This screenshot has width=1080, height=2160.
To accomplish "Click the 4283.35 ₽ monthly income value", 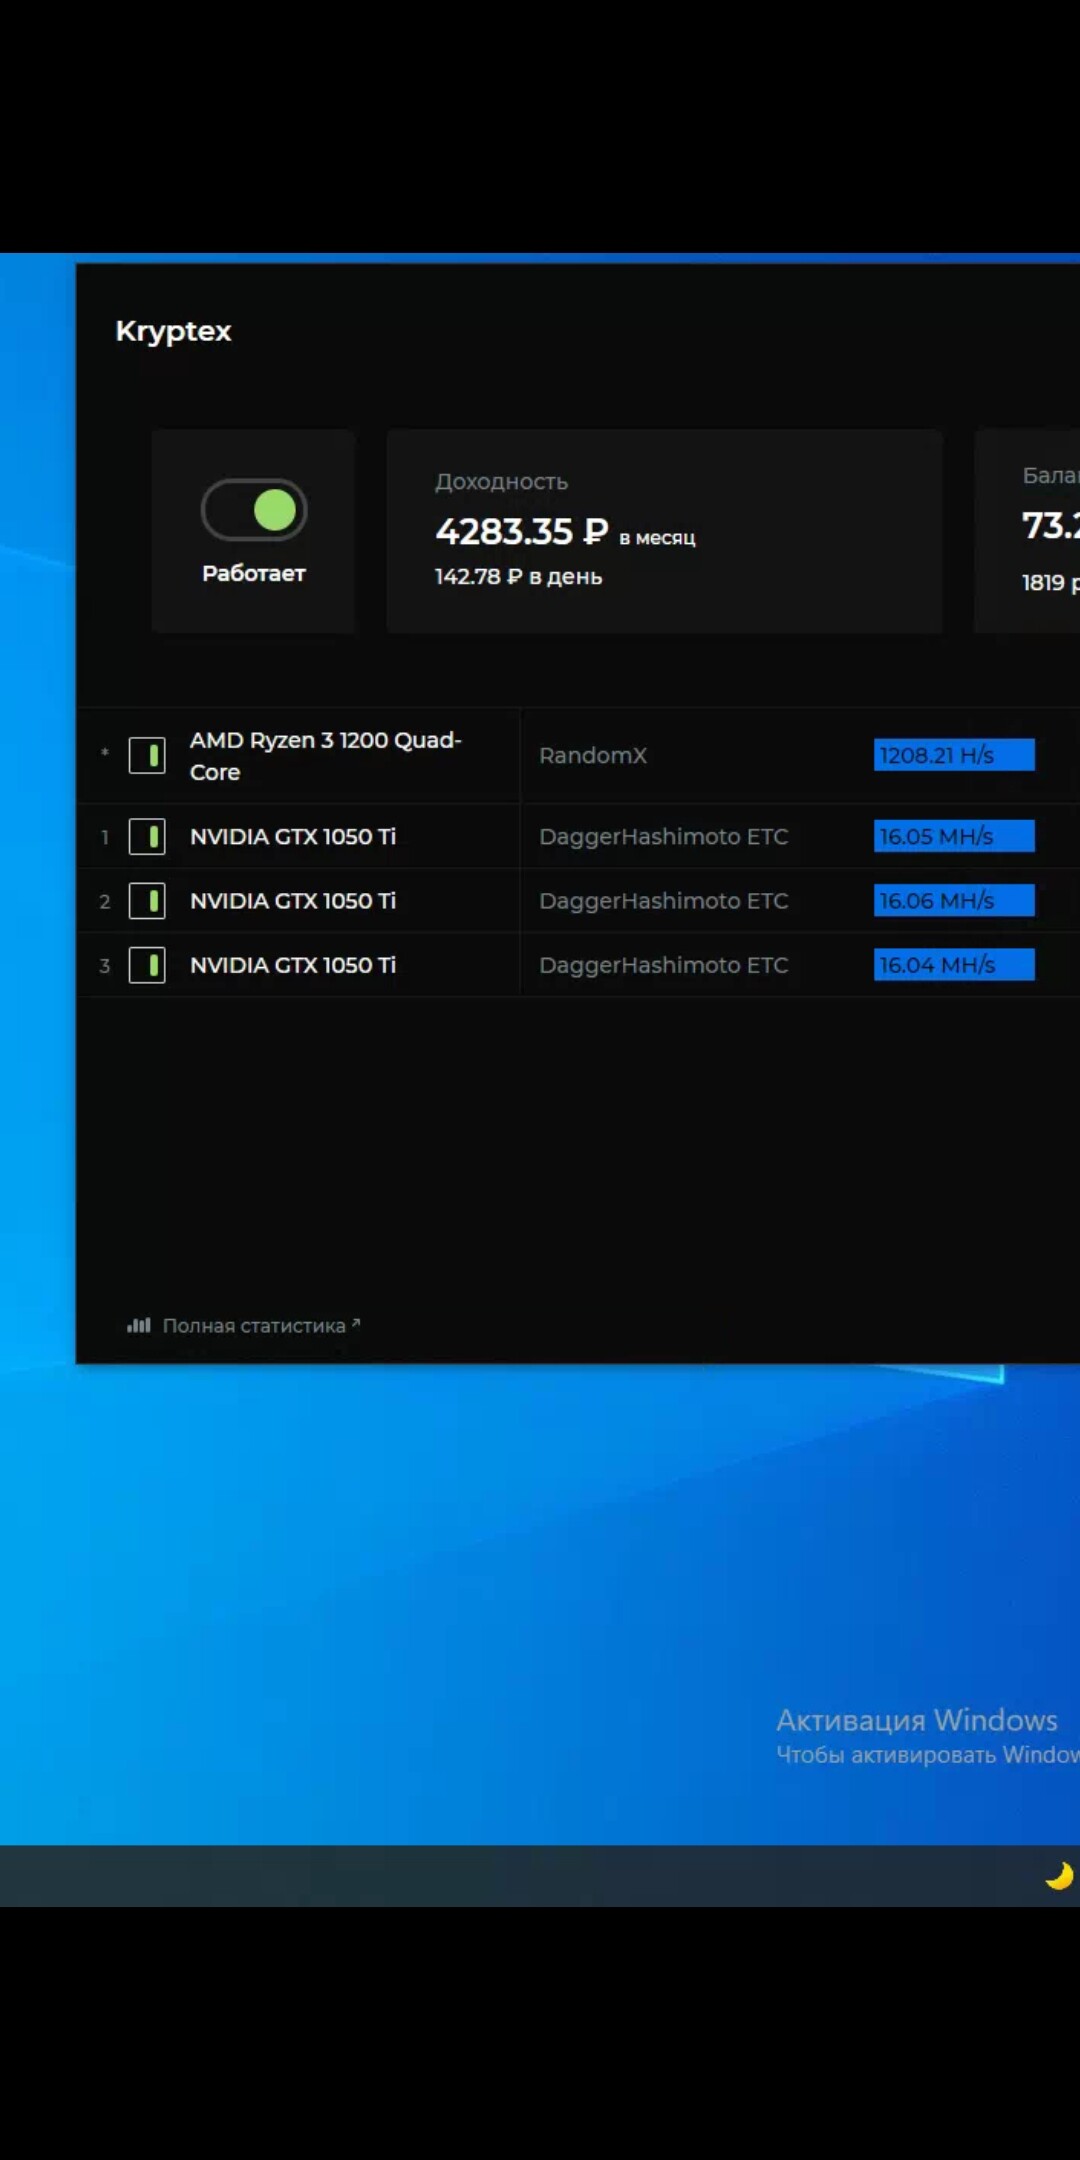I will coord(521,531).
